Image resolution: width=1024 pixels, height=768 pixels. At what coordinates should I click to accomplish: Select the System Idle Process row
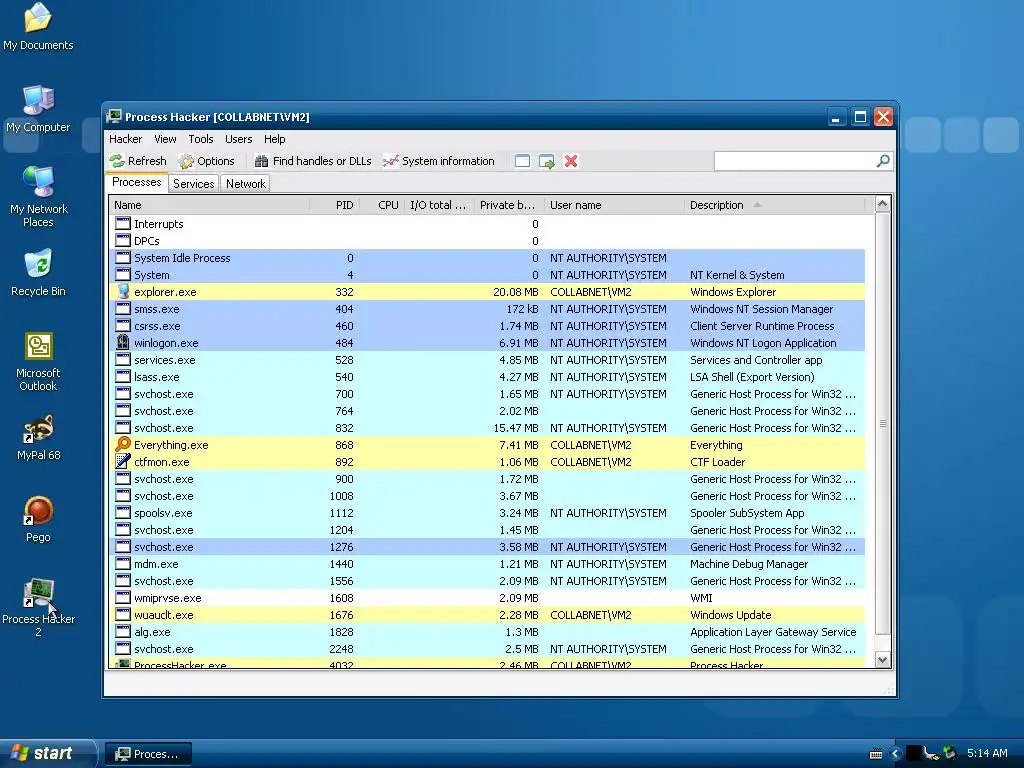(487, 258)
